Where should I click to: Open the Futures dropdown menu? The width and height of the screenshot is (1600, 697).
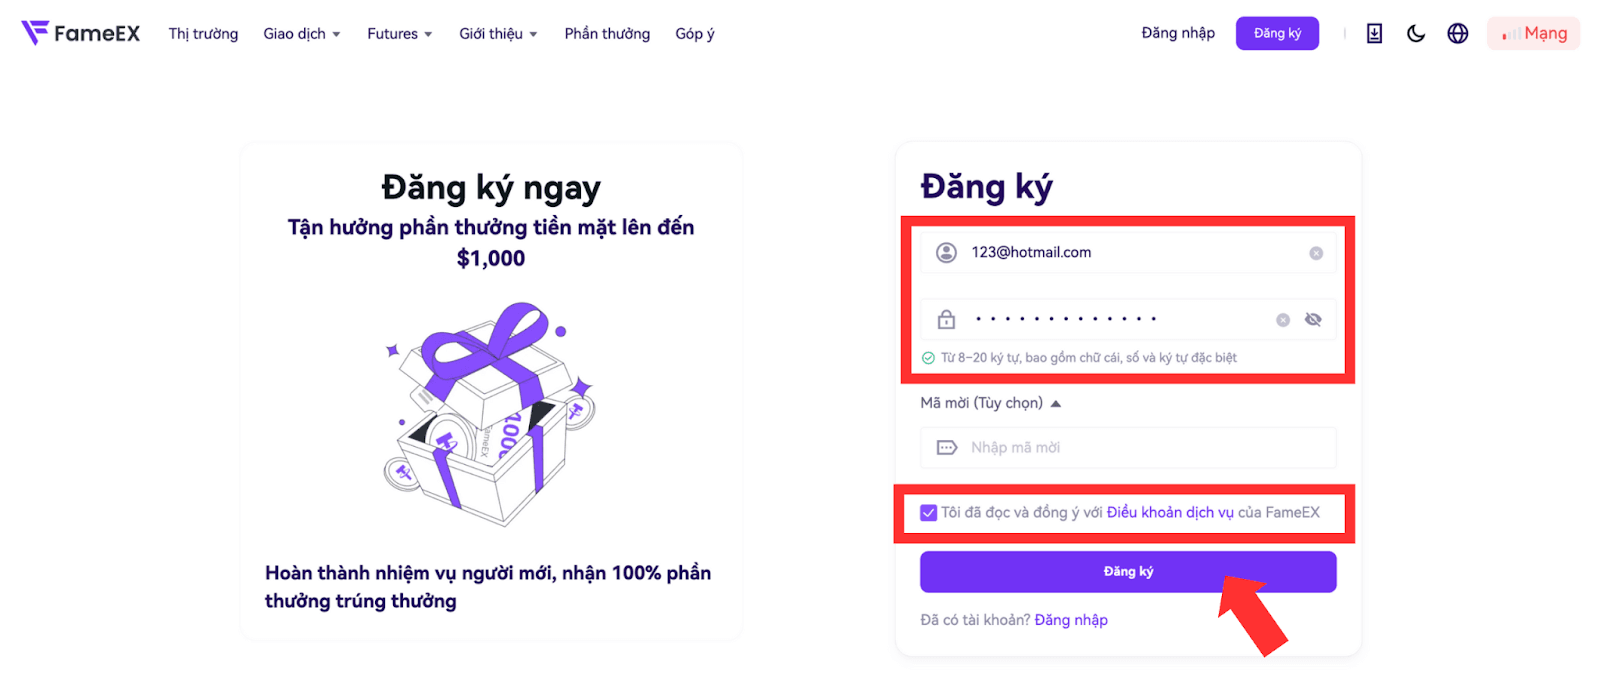400,34
